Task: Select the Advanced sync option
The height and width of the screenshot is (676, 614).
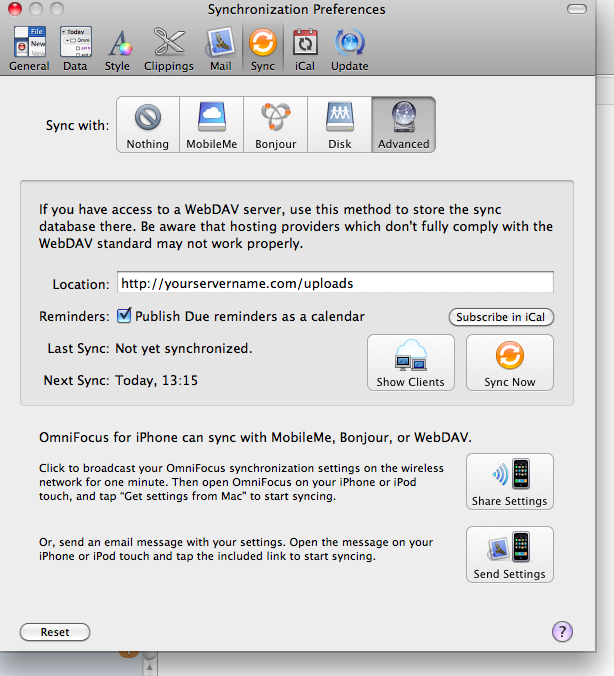Action: tap(403, 125)
